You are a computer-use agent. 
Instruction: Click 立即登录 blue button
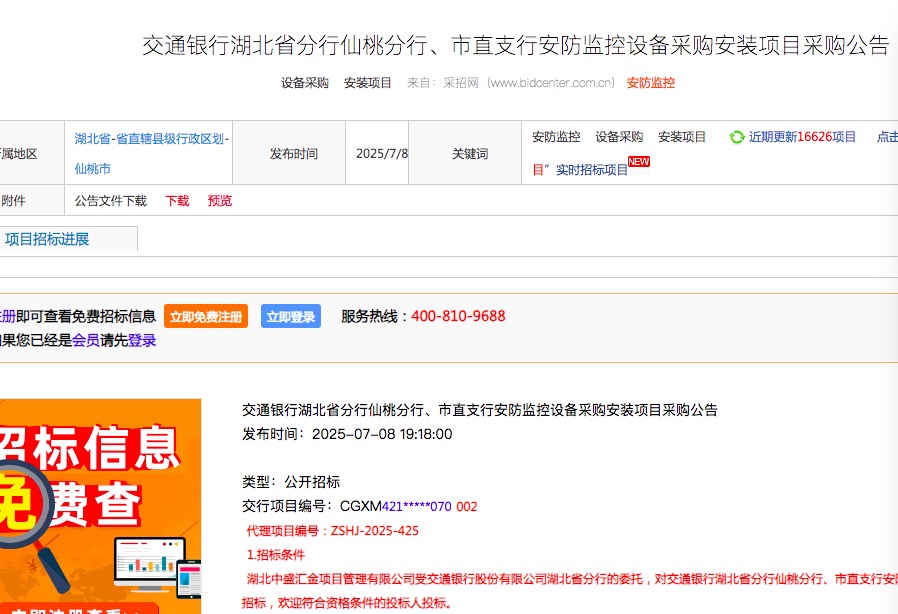pos(290,316)
